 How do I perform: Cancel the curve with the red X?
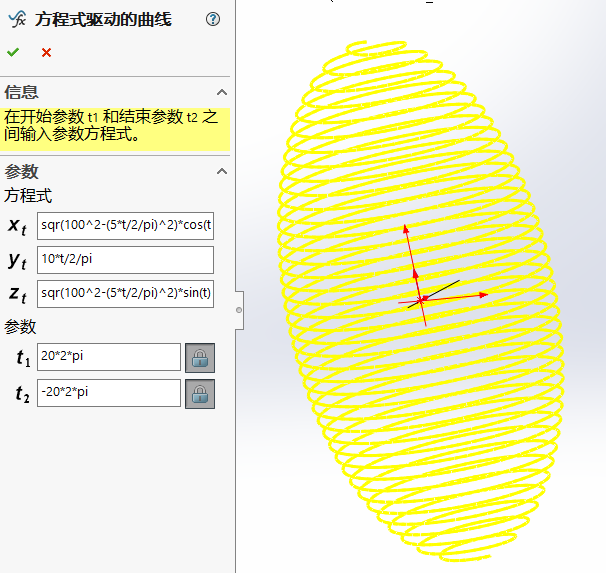click(x=46, y=53)
